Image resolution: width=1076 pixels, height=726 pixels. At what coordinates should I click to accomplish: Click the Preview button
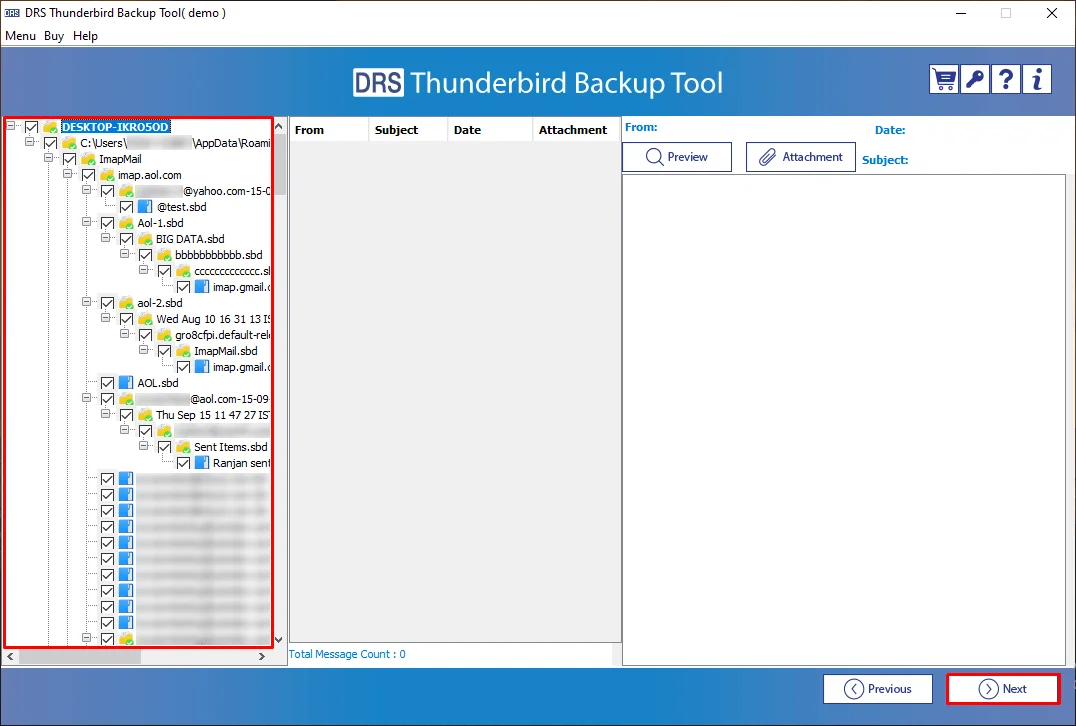[x=677, y=157]
